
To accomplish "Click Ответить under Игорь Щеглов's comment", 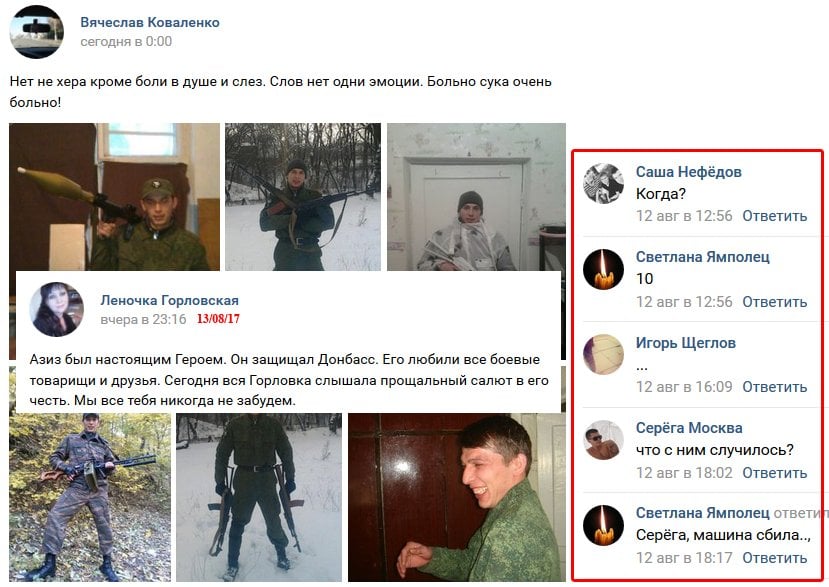I will (x=775, y=387).
